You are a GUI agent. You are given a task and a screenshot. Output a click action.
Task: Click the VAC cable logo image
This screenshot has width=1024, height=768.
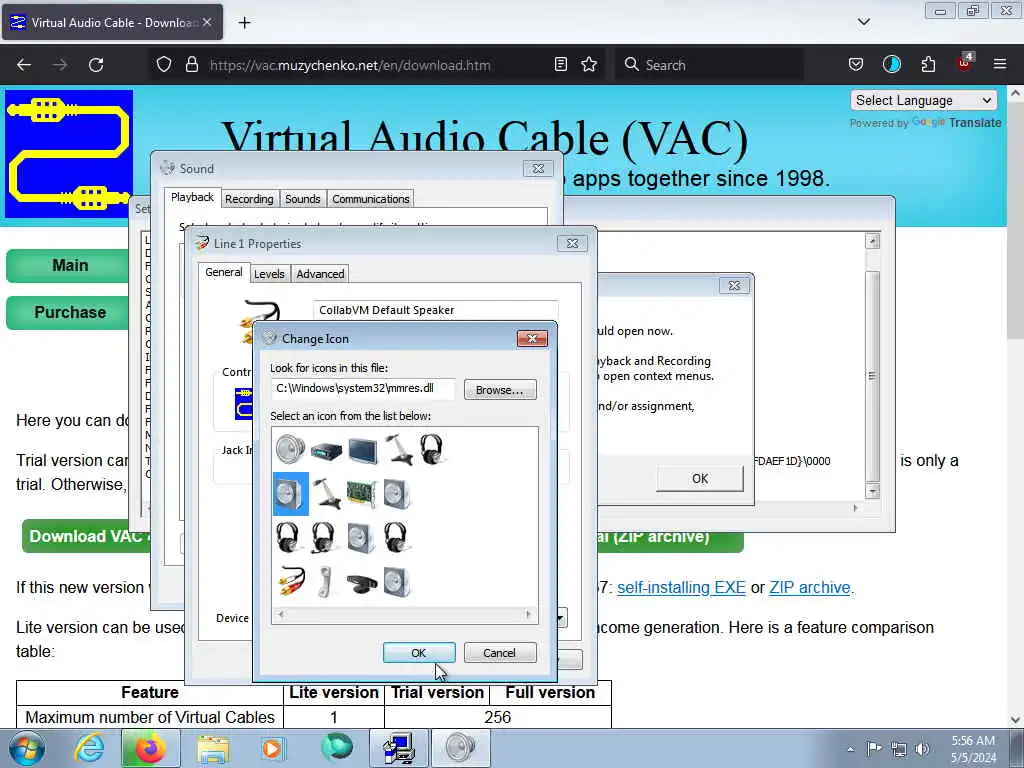pos(69,154)
